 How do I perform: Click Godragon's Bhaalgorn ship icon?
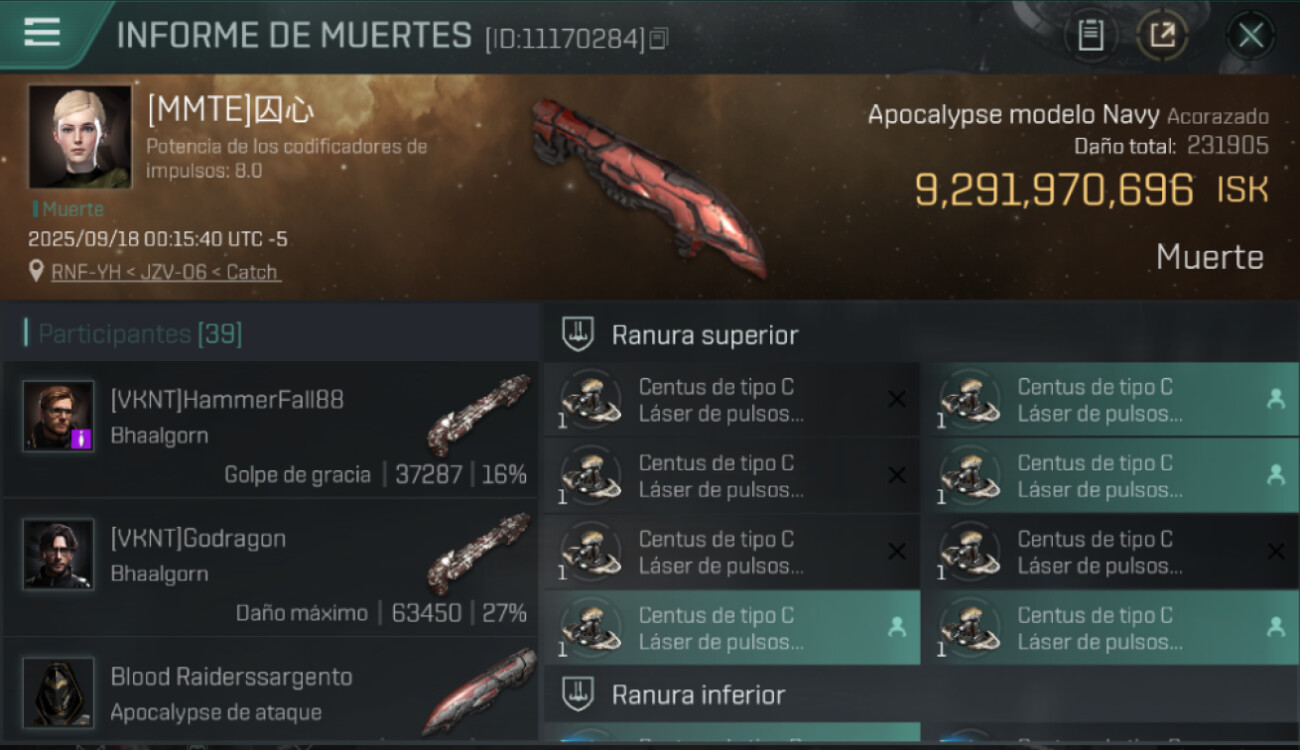click(x=478, y=553)
